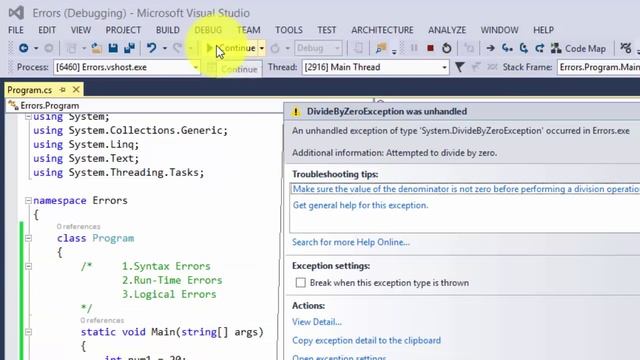
Task: Click 'Get general help for this exception' link
Action: [x=360, y=205]
